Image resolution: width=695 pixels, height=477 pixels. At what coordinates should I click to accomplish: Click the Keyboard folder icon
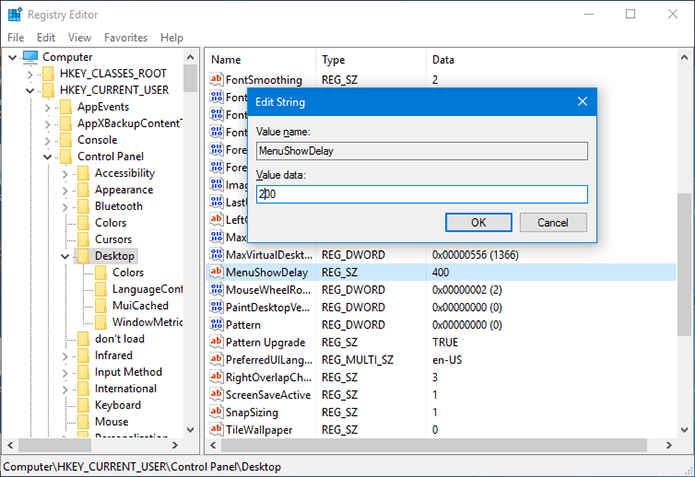pos(83,405)
